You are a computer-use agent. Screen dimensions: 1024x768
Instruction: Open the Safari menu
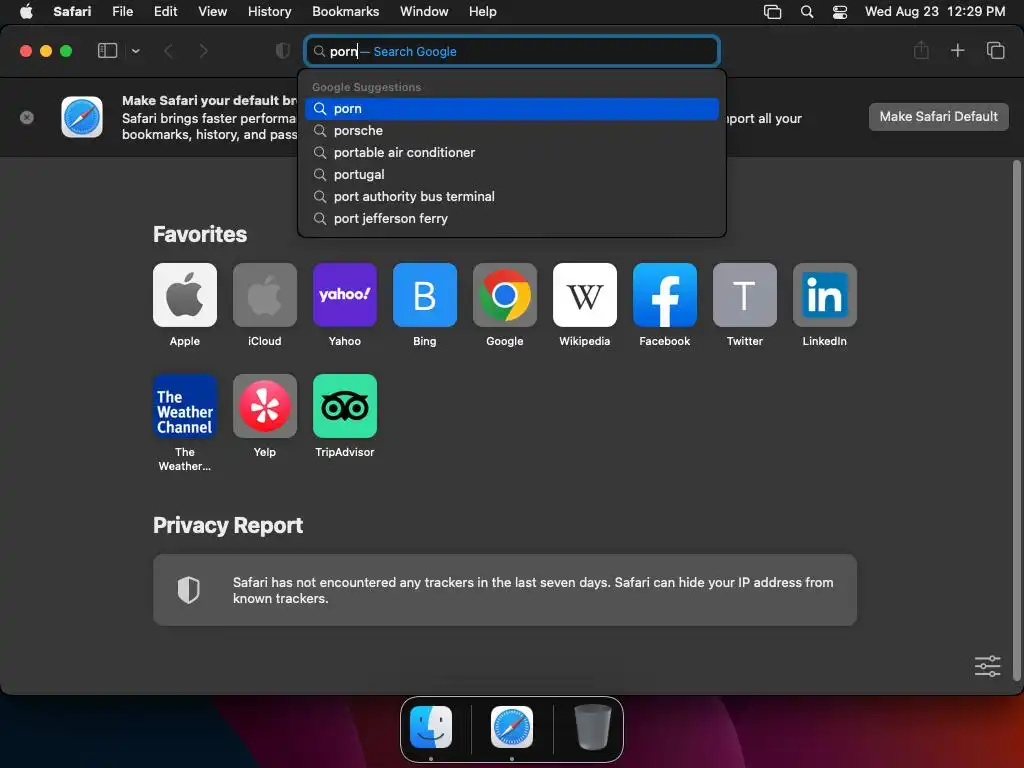[x=72, y=12]
